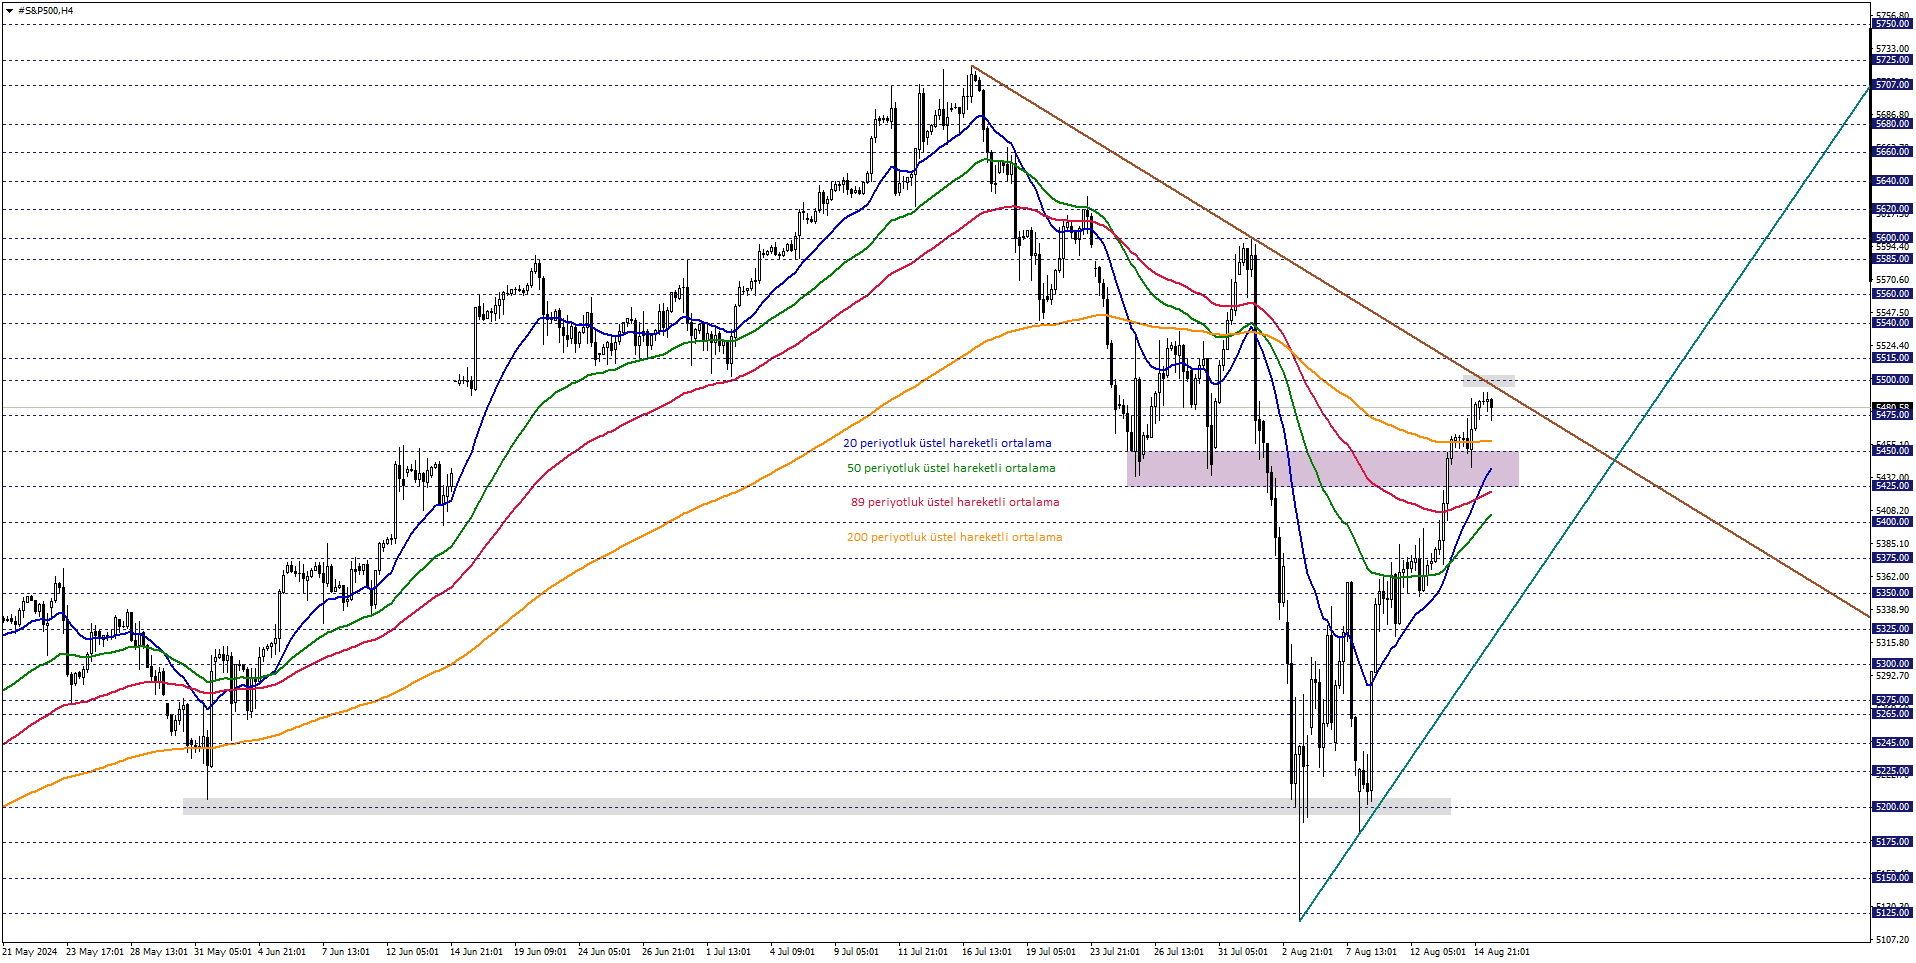The image size is (1916, 963).
Task: Click the 5725.00 price level label
Action: tap(1892, 60)
